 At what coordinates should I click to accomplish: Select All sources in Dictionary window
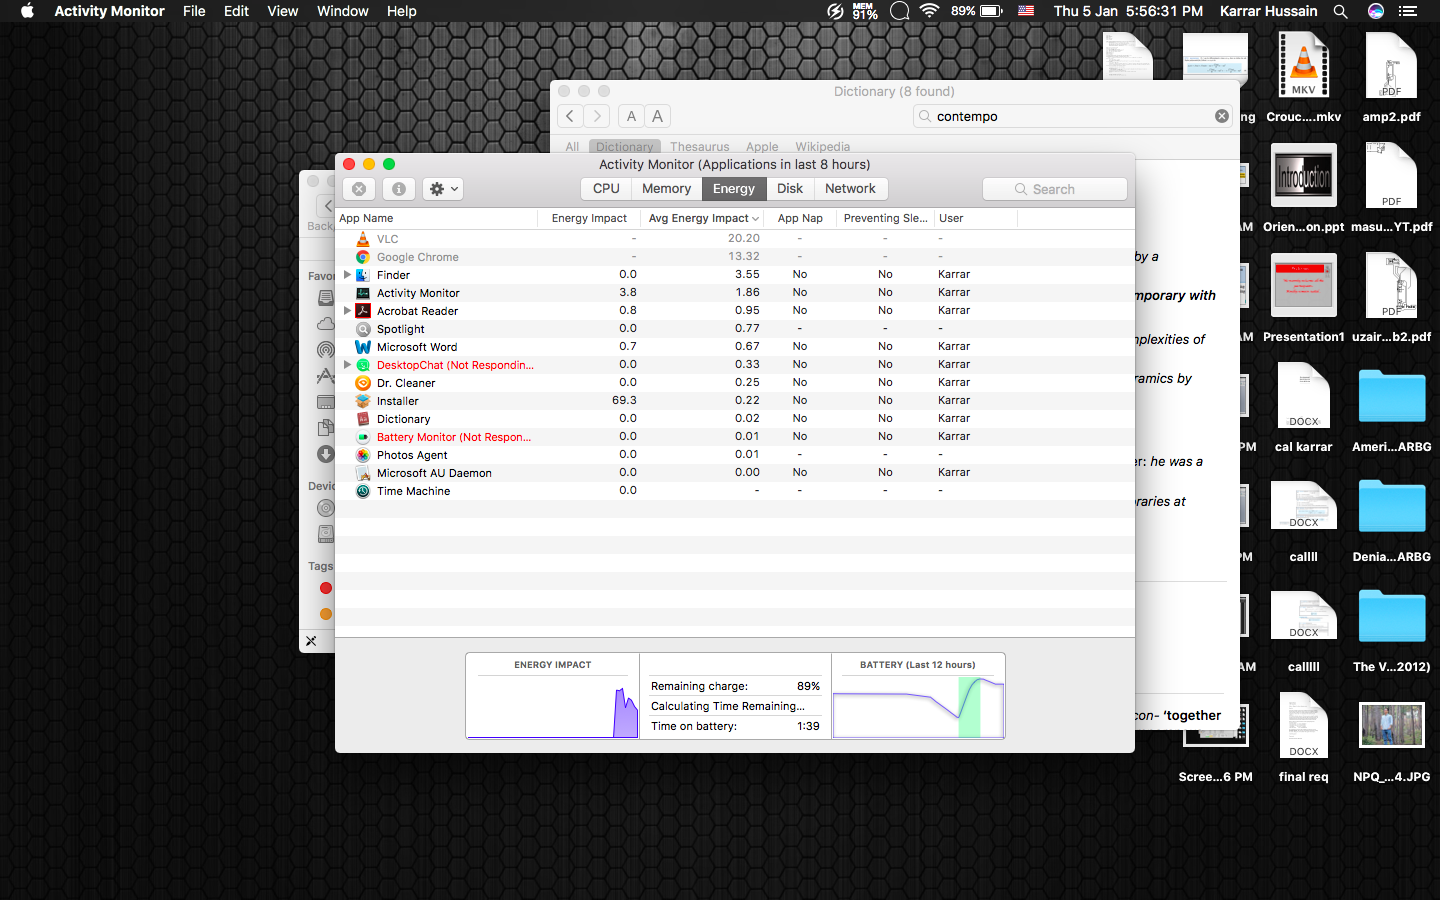pos(572,147)
